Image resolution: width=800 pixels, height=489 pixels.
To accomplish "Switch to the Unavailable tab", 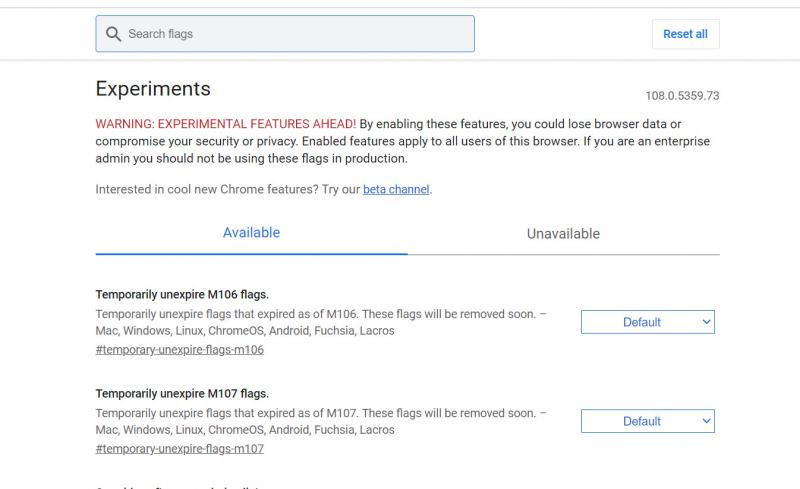I will 563,234.
